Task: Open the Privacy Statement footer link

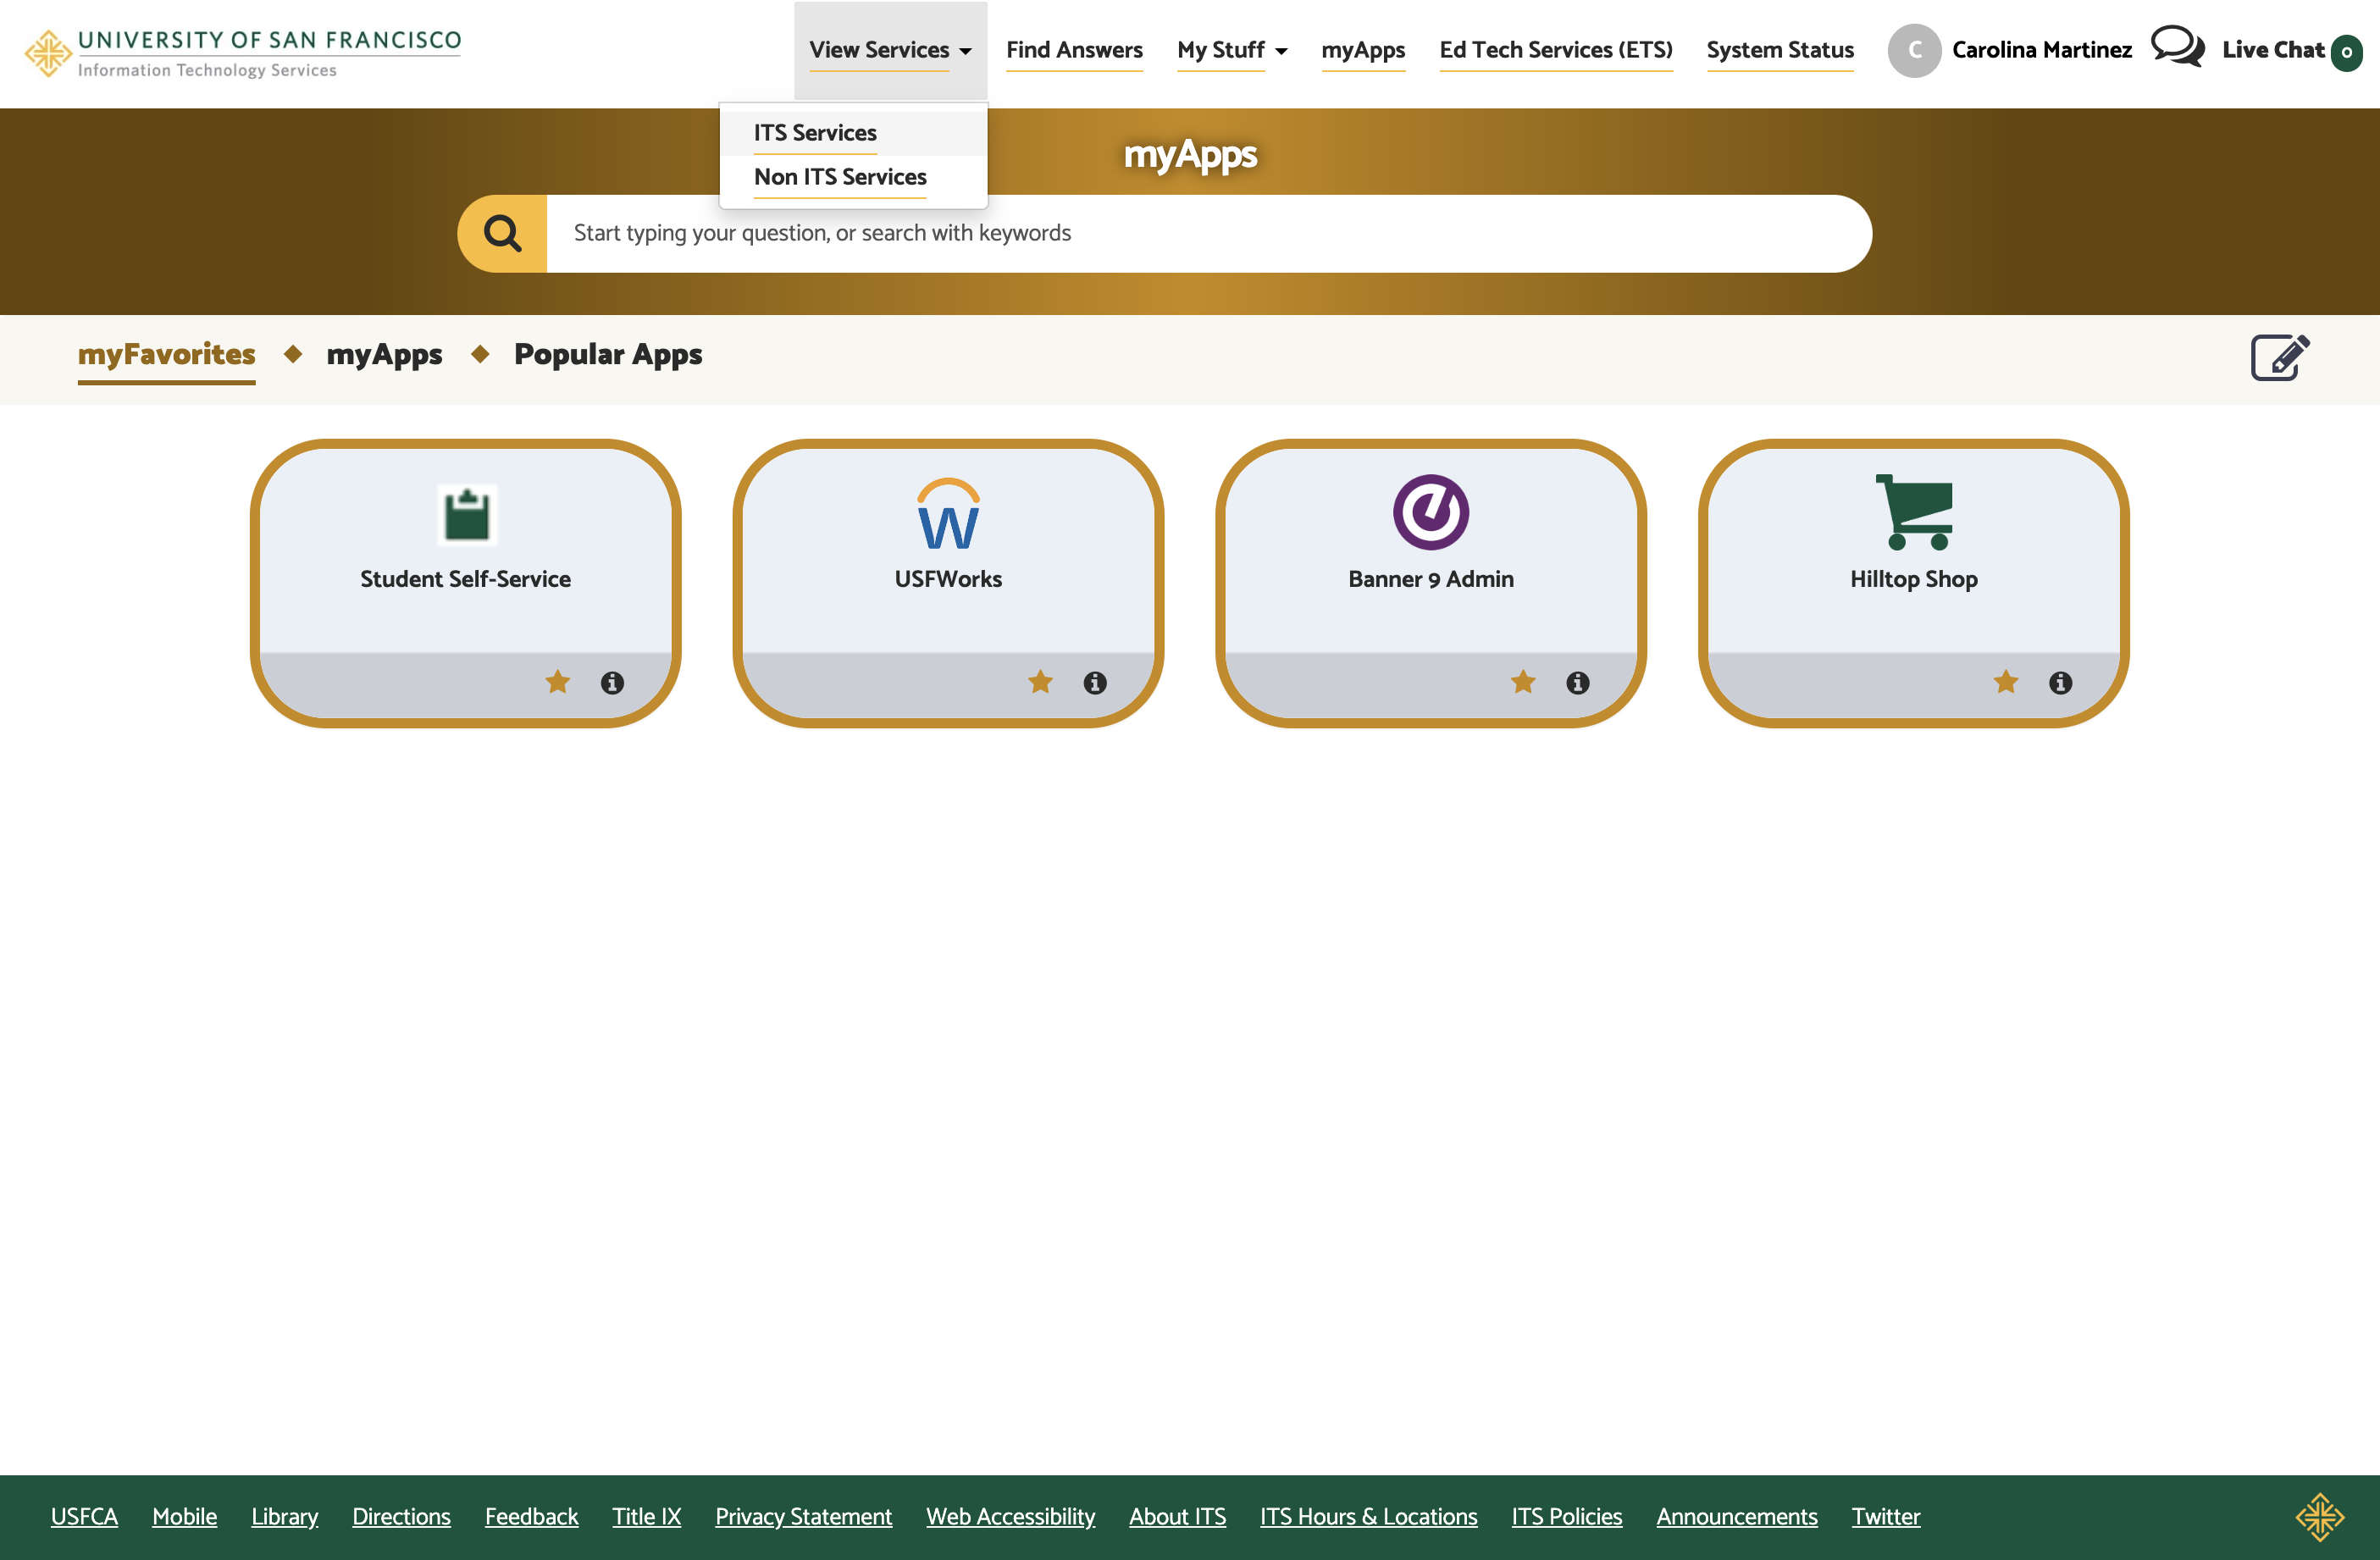Action: coord(803,1516)
